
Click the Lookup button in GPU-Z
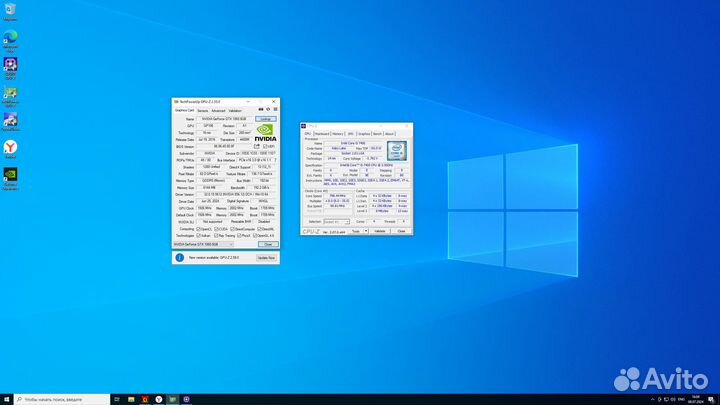(266, 119)
